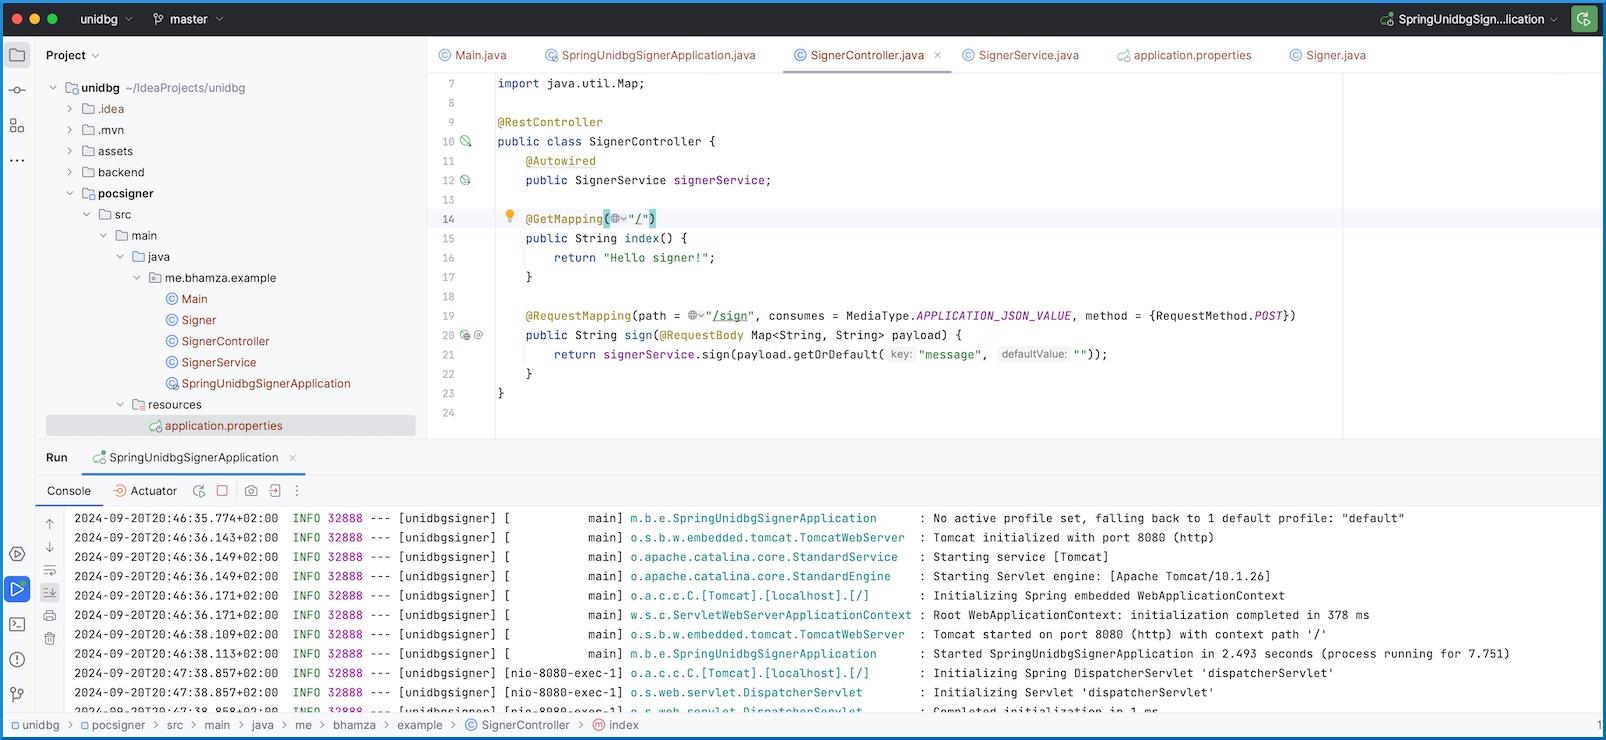Open the unidbg project dropdown in title bar
The image size is (1606, 740).
[x=107, y=19]
